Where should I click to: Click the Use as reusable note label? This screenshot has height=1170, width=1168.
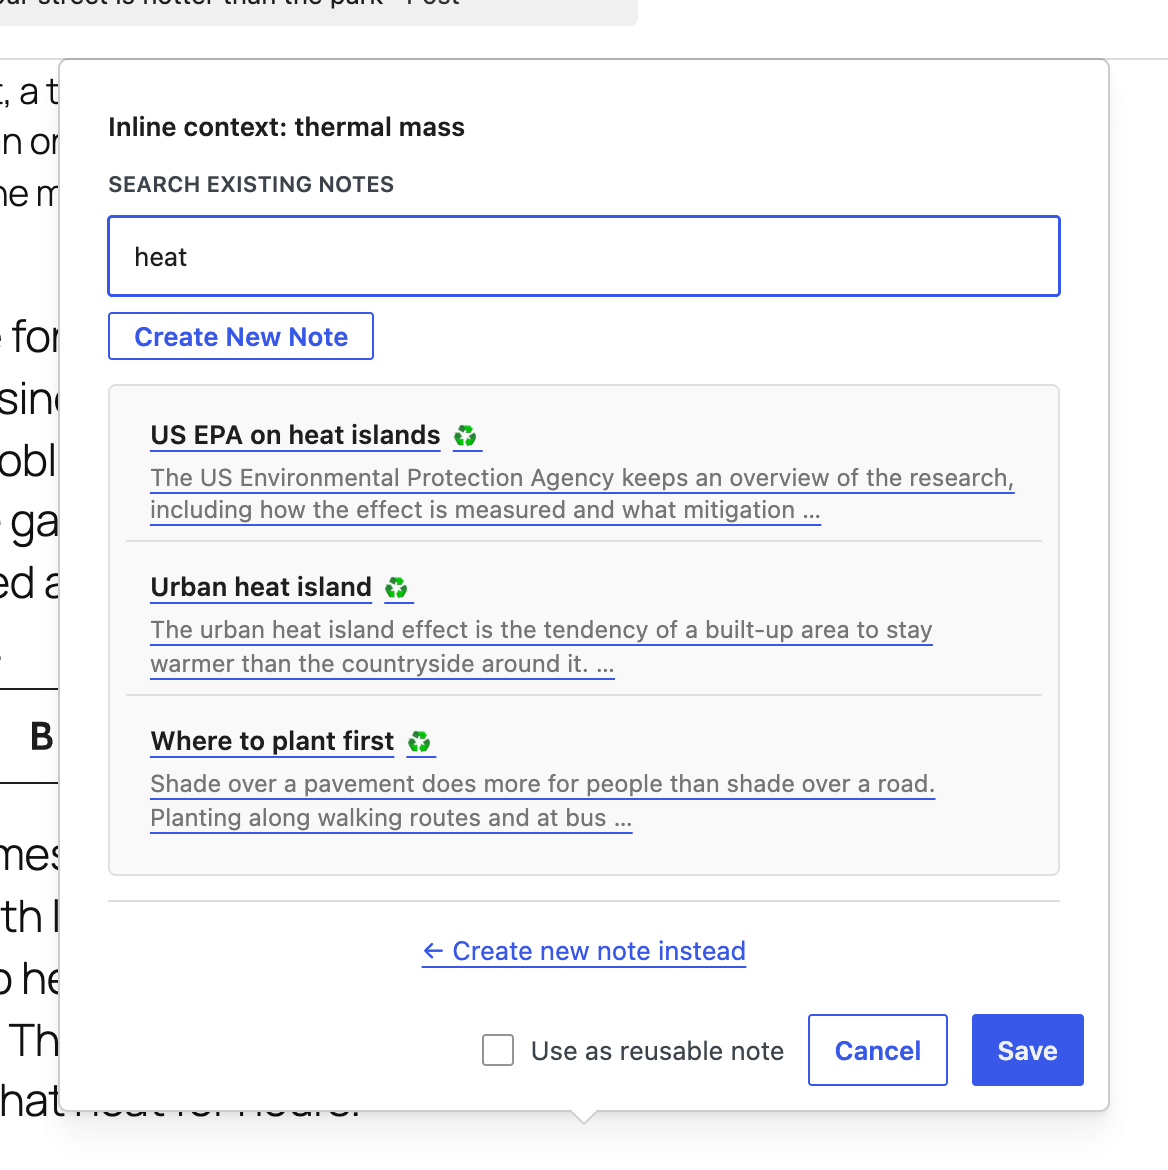[658, 1051]
